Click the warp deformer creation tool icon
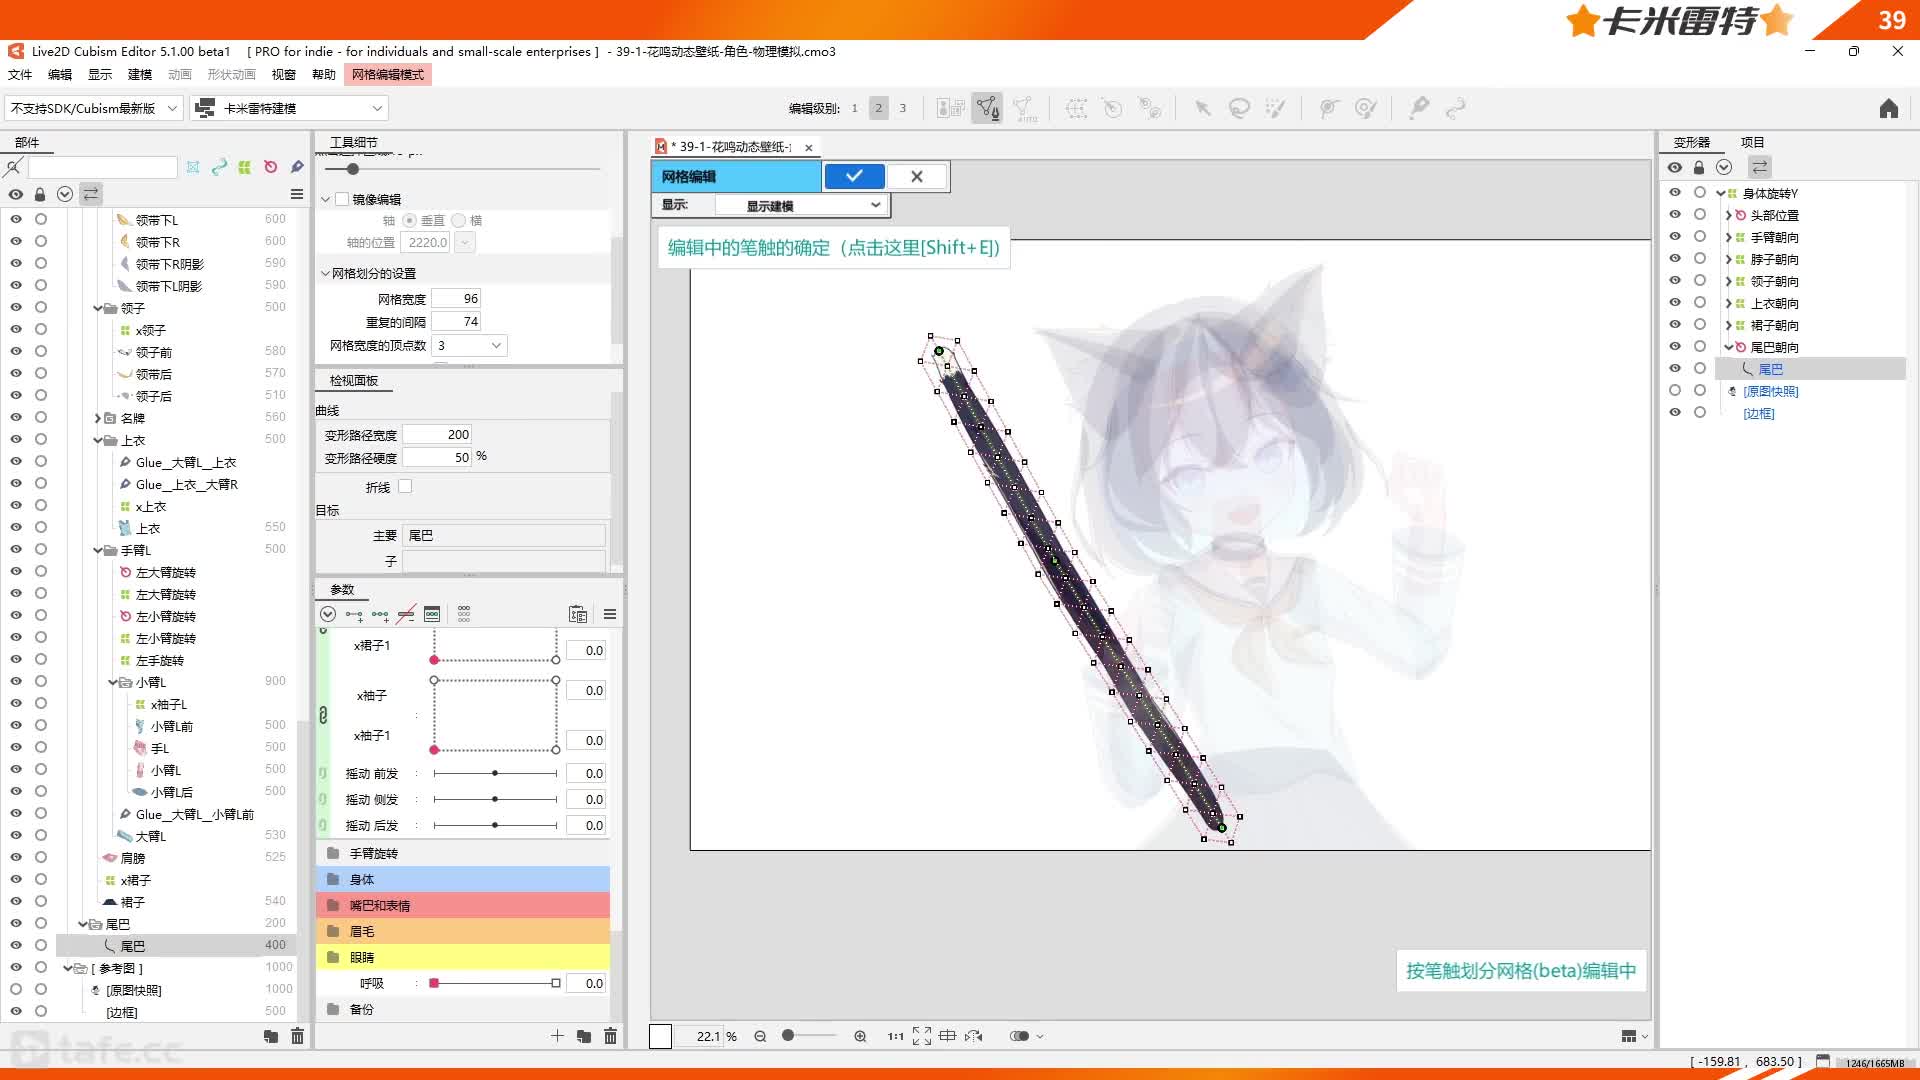The width and height of the screenshot is (1920, 1080). (1076, 108)
